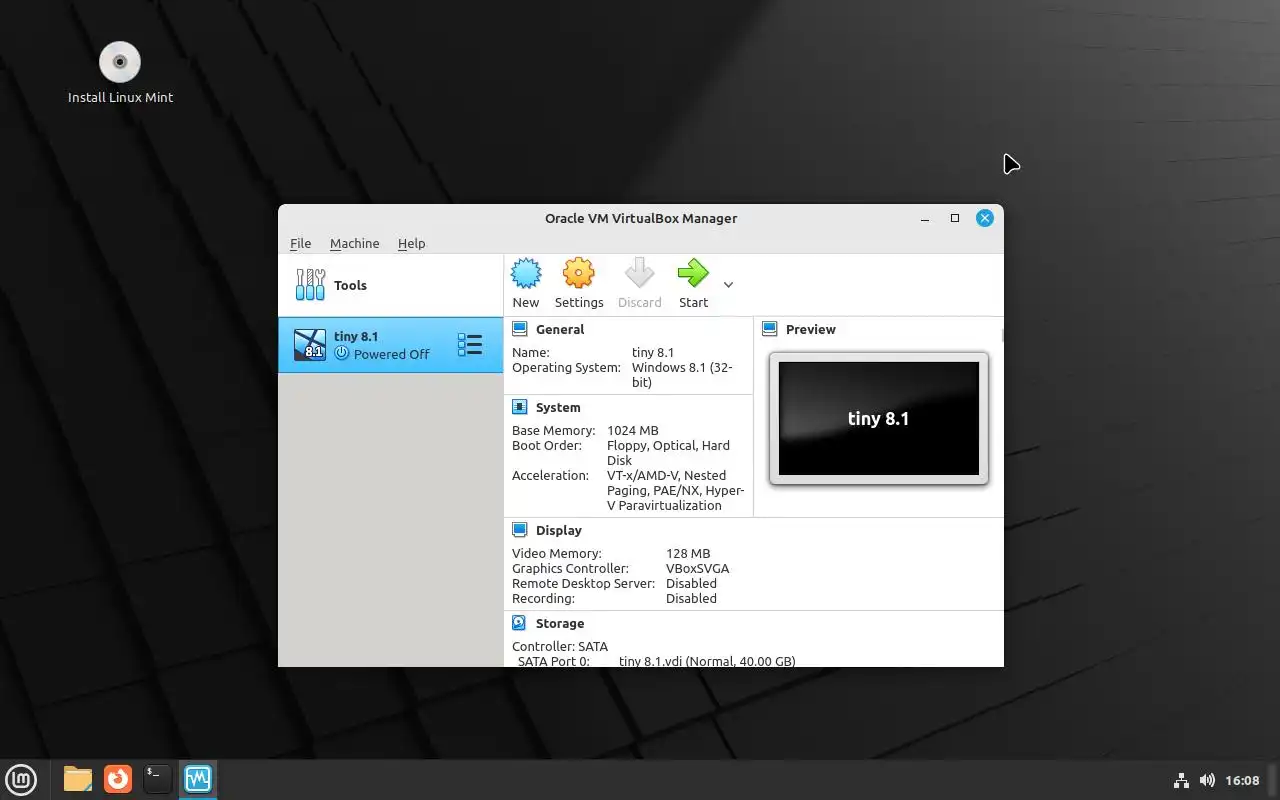1280x800 pixels.
Task: Click the tiny 8.1 preview thumbnail
Action: pyautogui.click(x=879, y=418)
